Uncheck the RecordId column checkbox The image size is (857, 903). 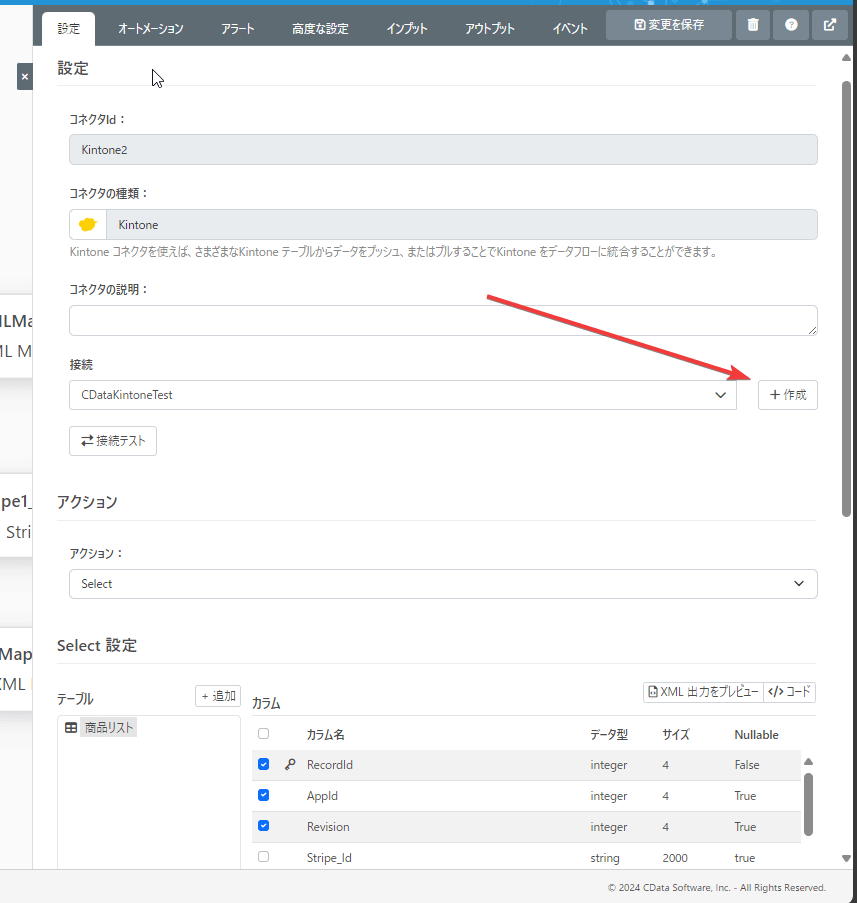(x=263, y=764)
